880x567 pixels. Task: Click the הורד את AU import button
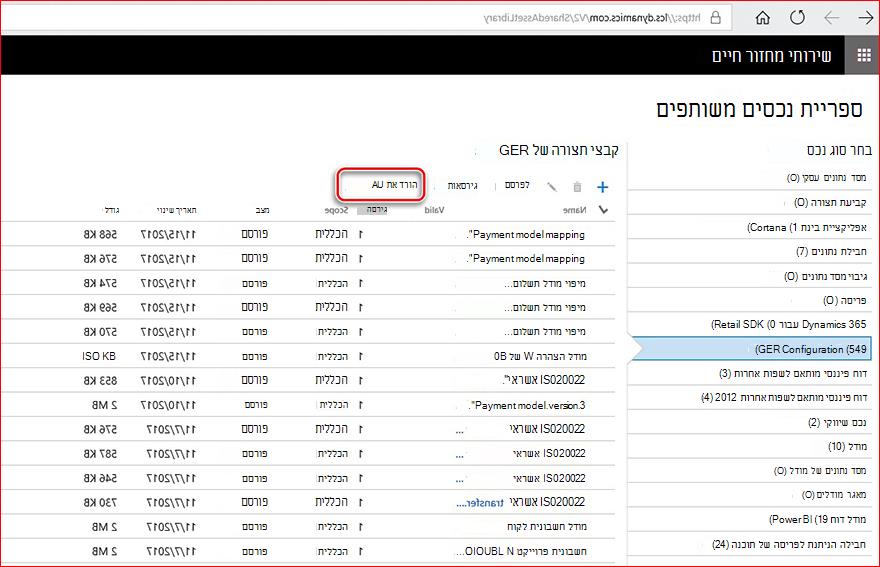[x=381, y=185]
